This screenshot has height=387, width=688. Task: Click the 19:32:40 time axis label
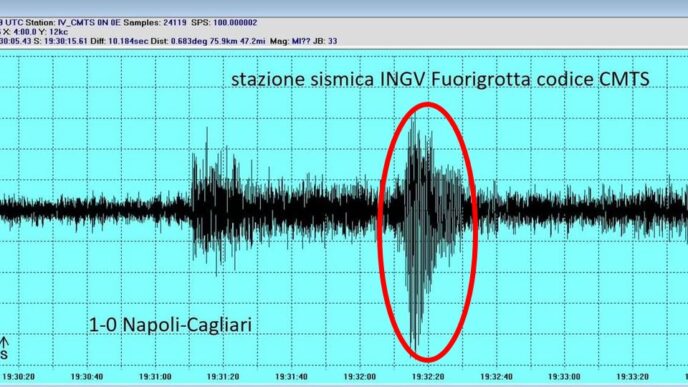[x=497, y=377]
